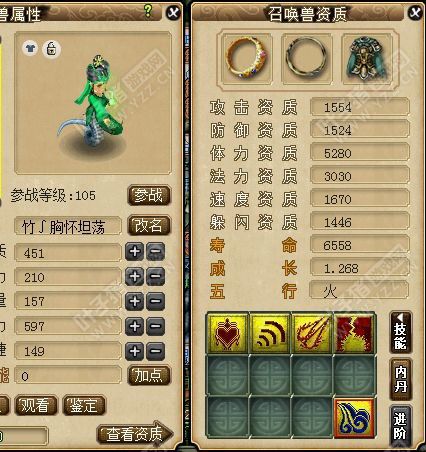
Task: Toggle the shirt icon above the pet
Action: pos(30,48)
